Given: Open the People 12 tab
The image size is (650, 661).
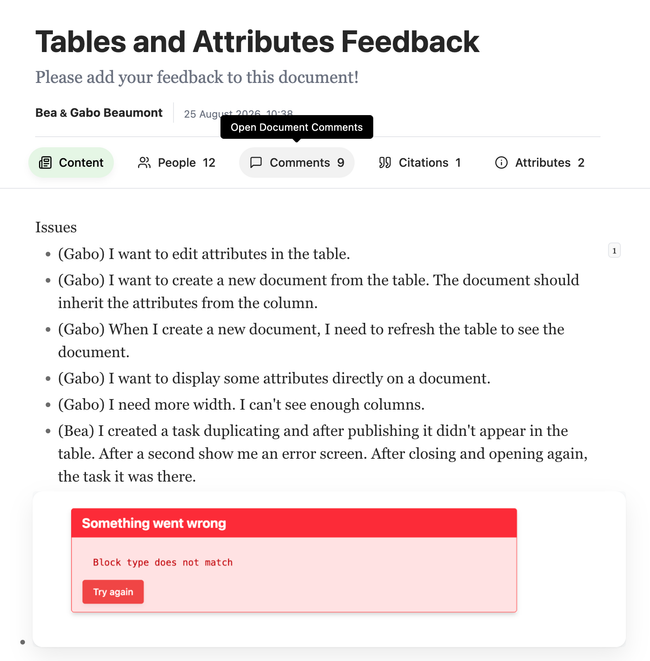Looking at the screenshot, I should coord(176,163).
